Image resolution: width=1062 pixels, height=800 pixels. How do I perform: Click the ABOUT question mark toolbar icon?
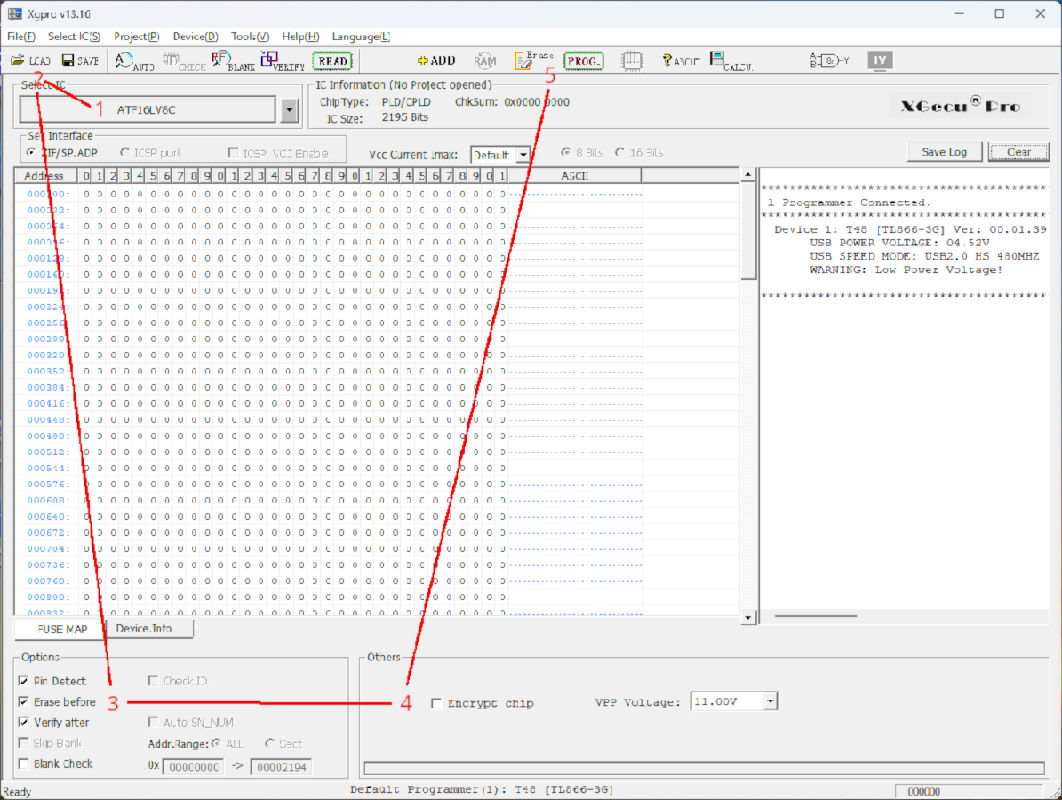[680, 60]
